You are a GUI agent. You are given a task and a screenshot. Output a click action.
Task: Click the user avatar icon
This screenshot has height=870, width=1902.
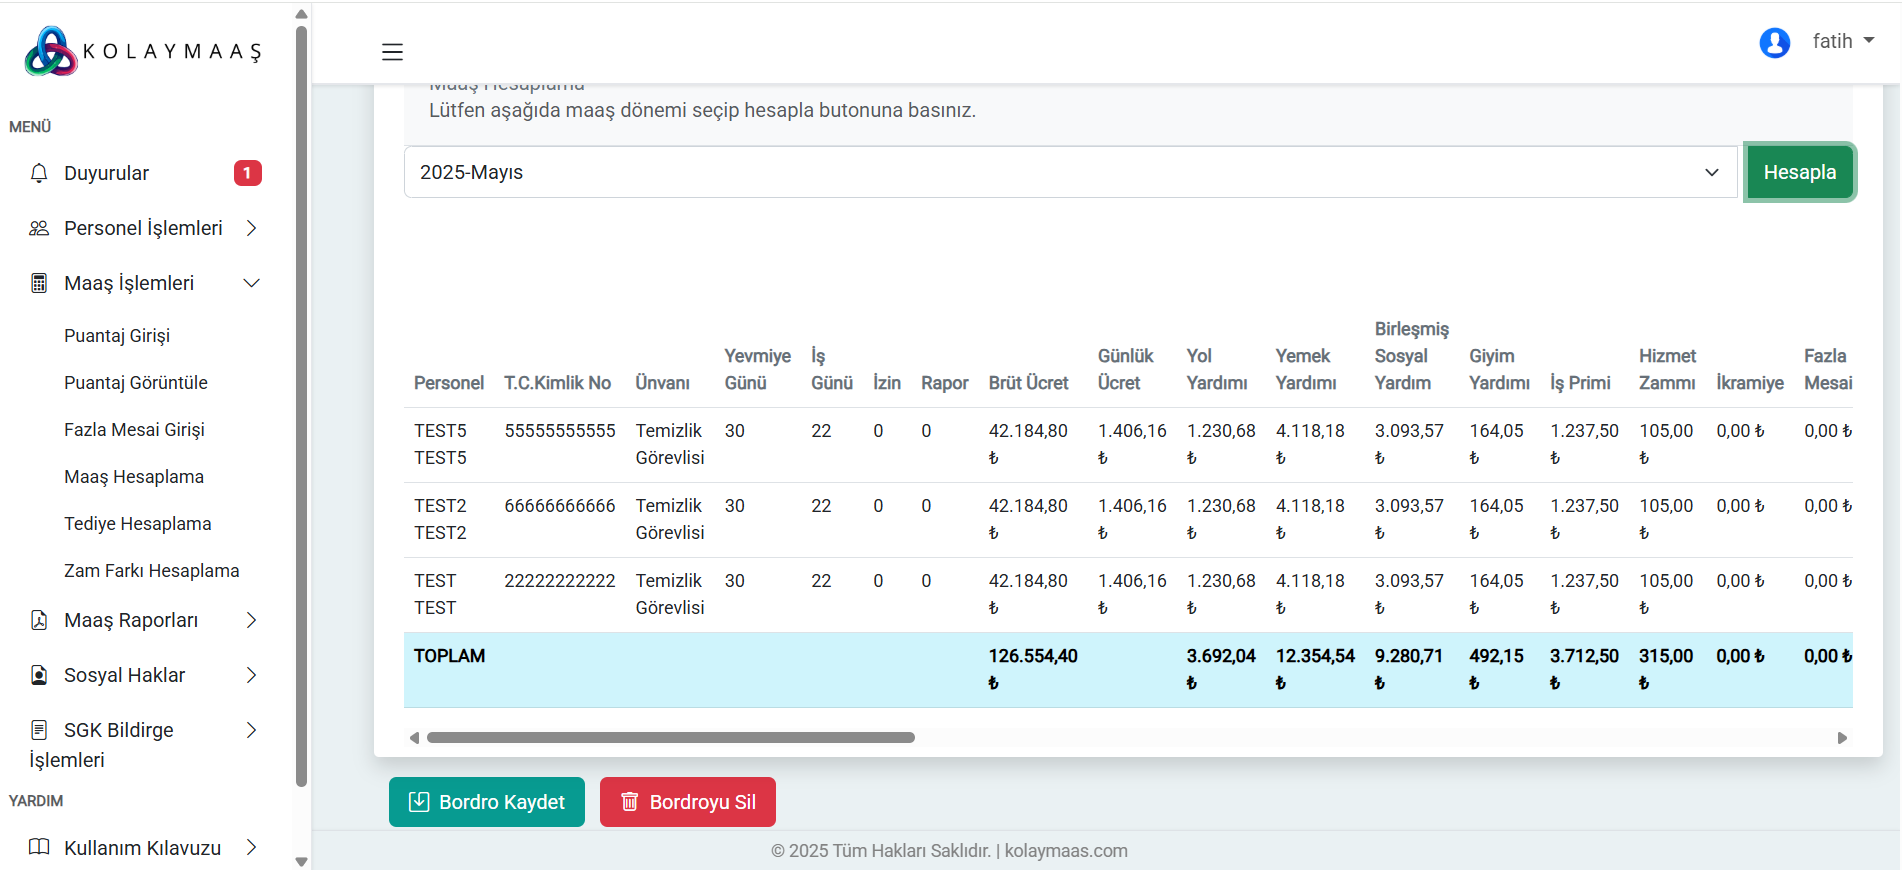coord(1774,42)
